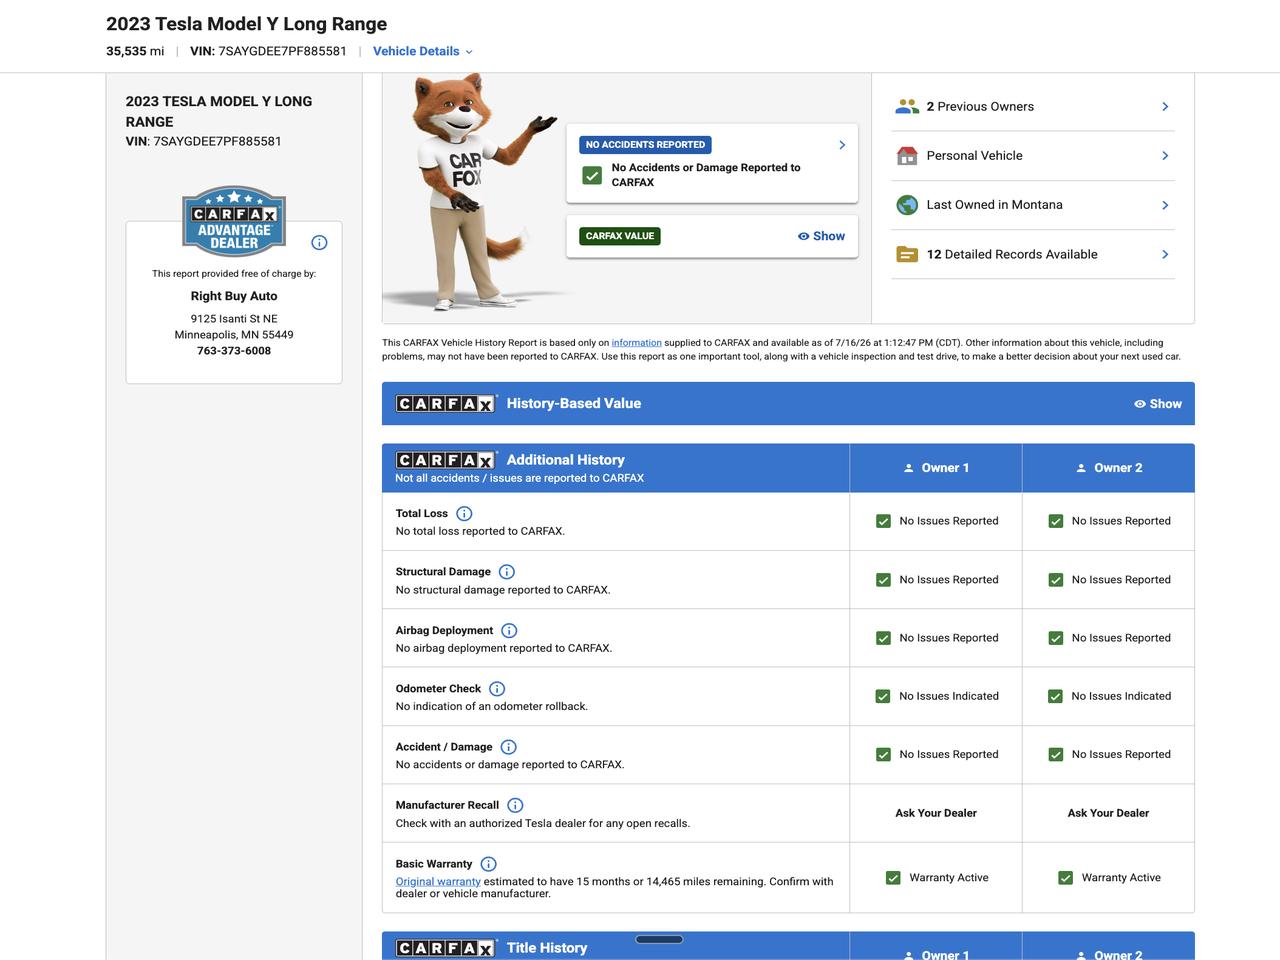
Task: Show History-Based Value in blue header
Action: point(1158,404)
